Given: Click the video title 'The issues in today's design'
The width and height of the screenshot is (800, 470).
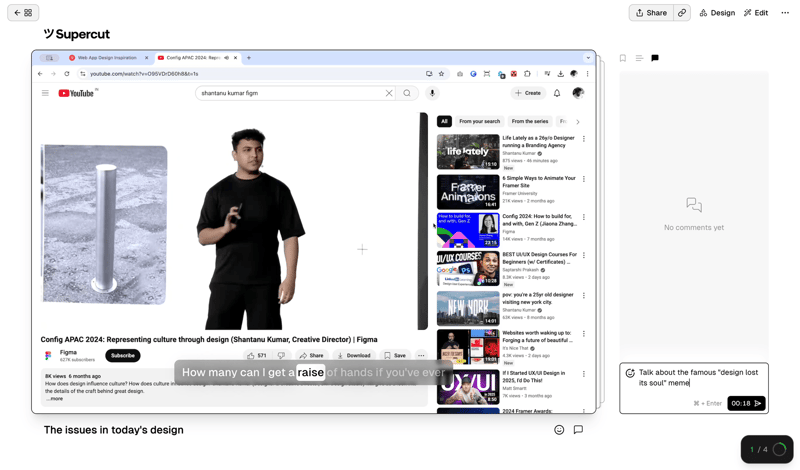Looking at the screenshot, I should [113, 430].
